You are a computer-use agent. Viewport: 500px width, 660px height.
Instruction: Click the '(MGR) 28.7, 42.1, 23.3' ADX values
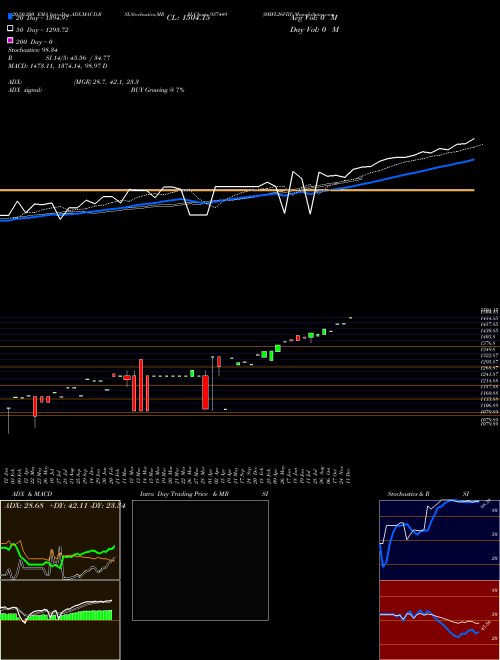click(x=106, y=82)
